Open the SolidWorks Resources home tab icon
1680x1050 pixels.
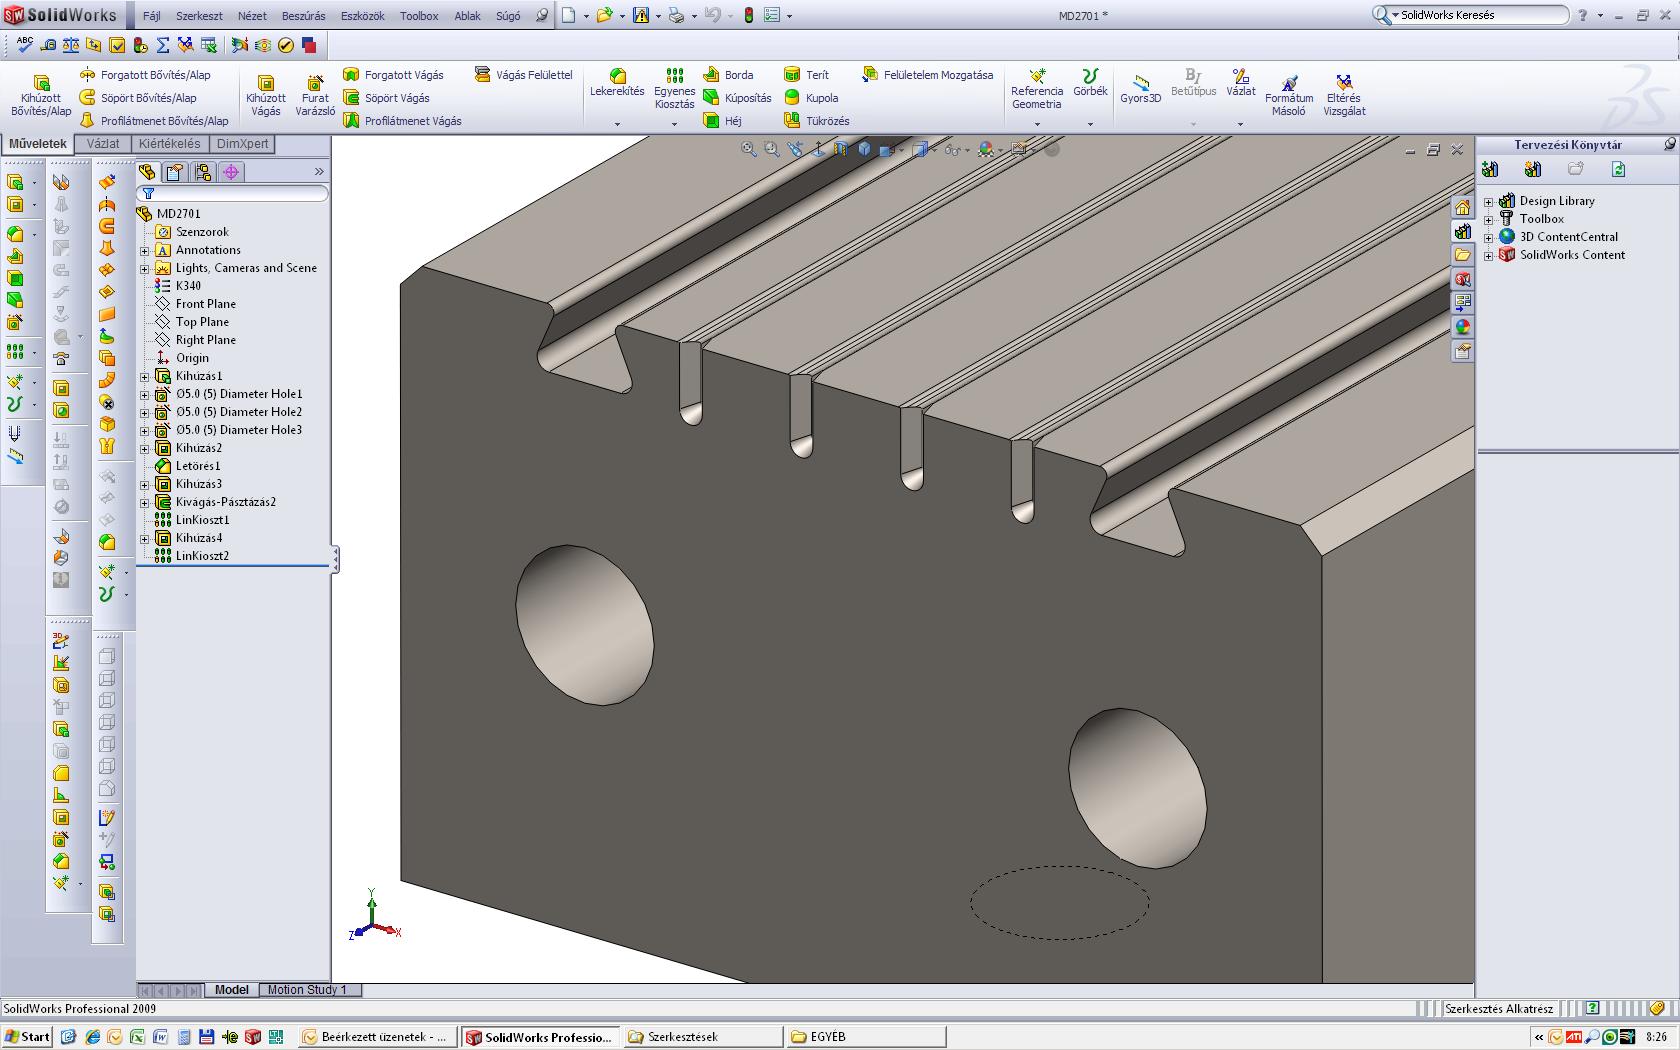tap(1463, 207)
